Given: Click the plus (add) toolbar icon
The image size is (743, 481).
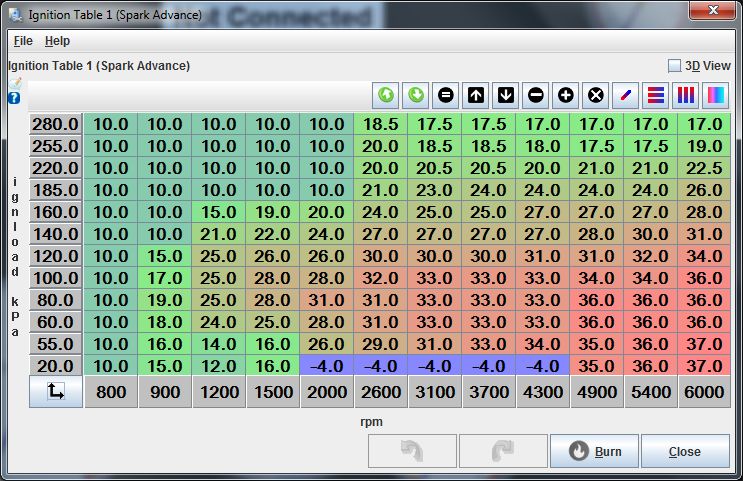Looking at the screenshot, I should tap(566, 95).
